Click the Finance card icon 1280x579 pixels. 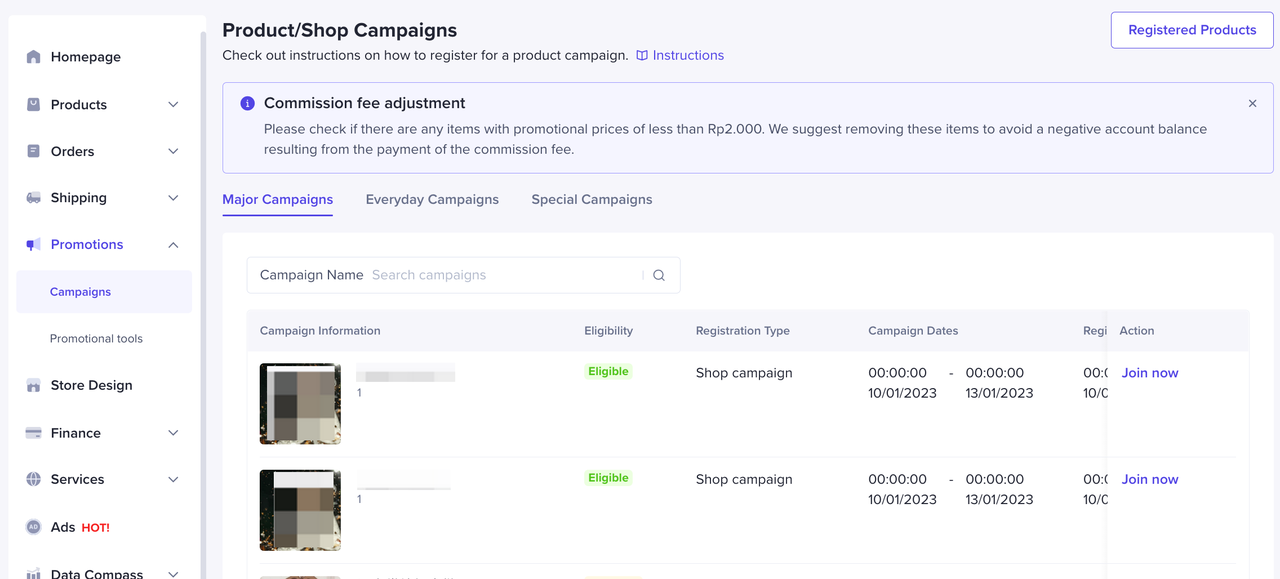click(x=34, y=433)
